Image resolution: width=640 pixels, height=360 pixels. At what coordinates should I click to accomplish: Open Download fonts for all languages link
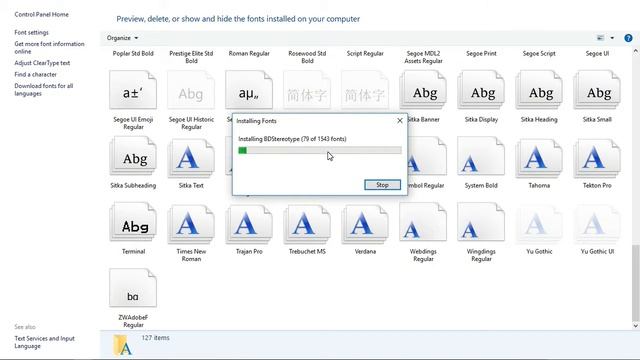click(44, 89)
